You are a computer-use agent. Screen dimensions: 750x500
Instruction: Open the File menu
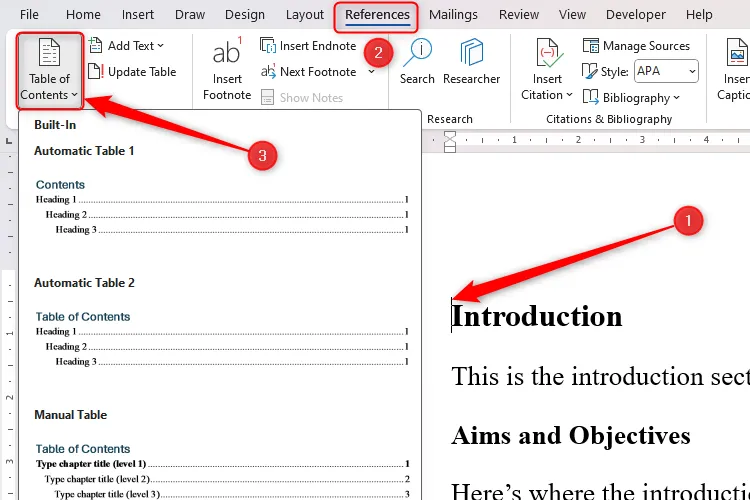tap(30, 15)
